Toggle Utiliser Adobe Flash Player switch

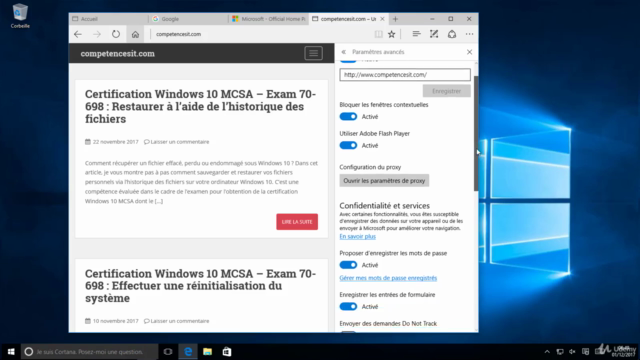click(348, 145)
